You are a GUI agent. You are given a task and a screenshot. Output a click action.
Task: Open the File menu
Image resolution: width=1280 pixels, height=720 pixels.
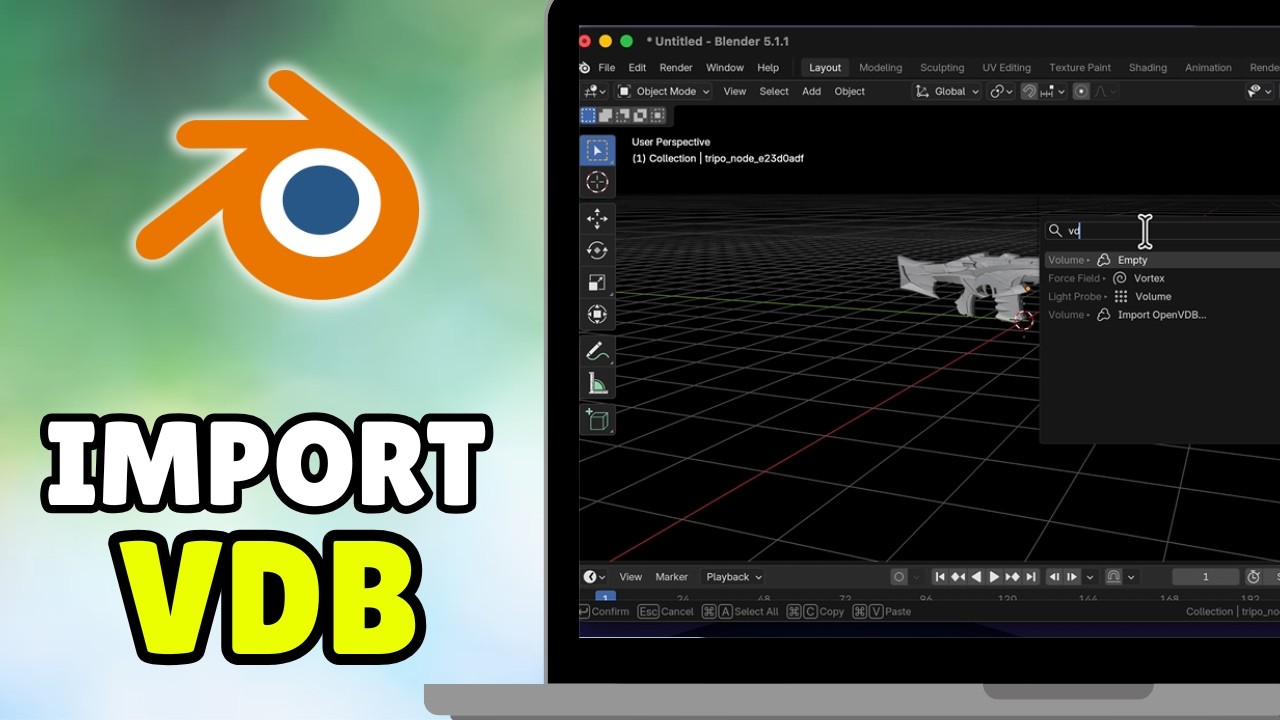pyautogui.click(x=607, y=68)
